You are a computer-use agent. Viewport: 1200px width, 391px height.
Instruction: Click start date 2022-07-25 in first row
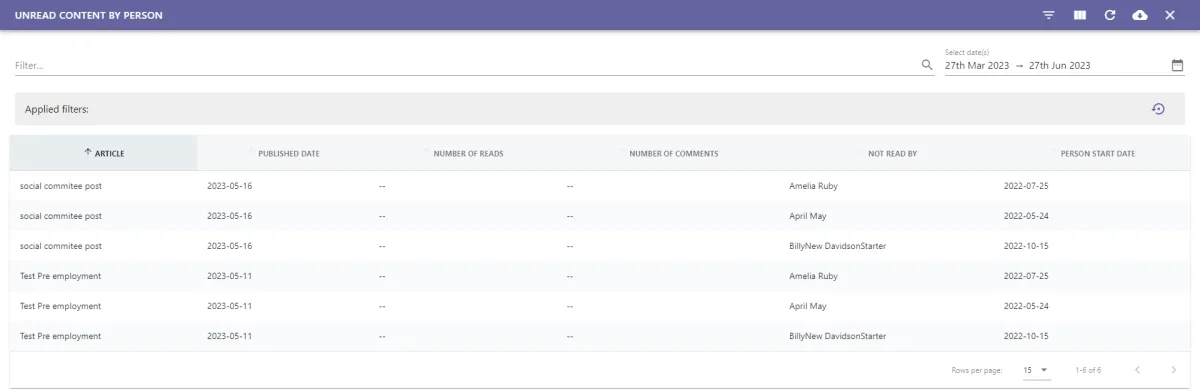(1026, 186)
